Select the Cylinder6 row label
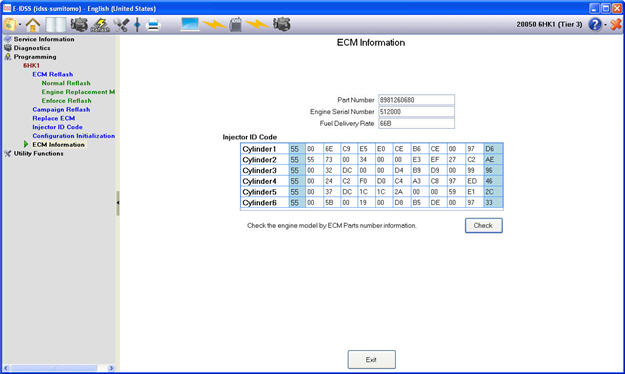 coord(259,203)
